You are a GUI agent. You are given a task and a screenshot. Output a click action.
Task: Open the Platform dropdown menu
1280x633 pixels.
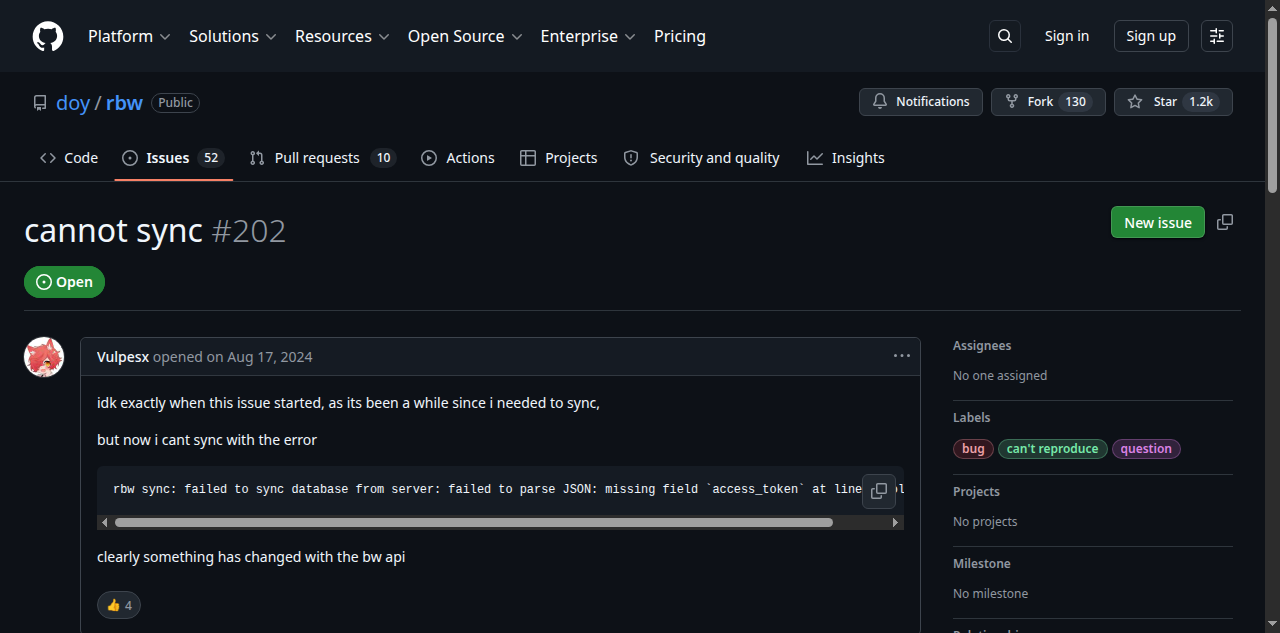click(x=129, y=36)
